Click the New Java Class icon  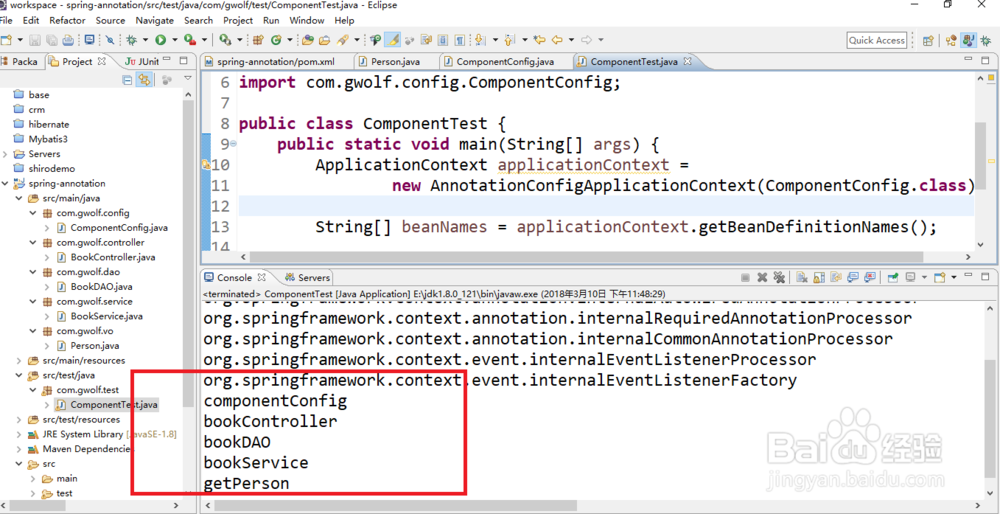(276, 40)
